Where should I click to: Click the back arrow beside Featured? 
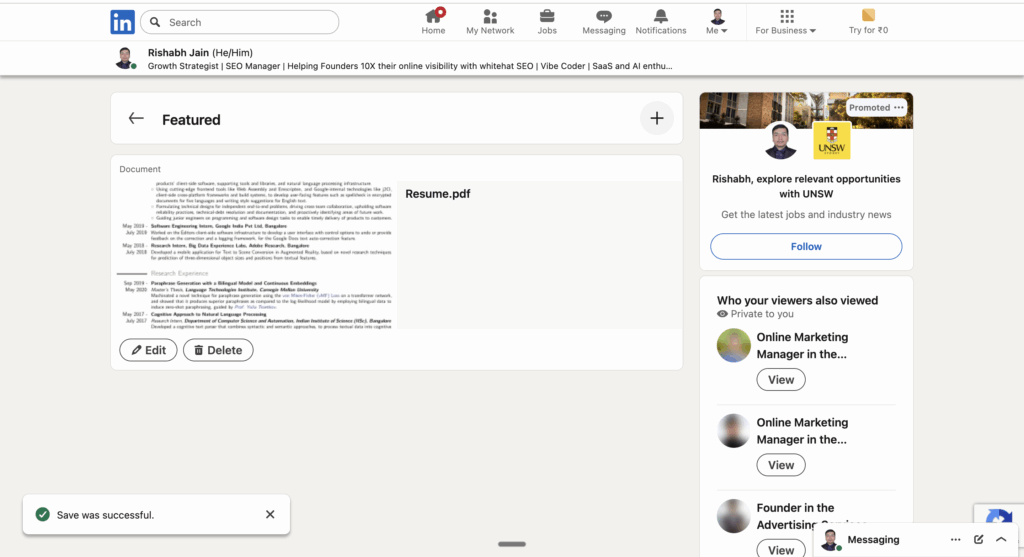(136, 118)
